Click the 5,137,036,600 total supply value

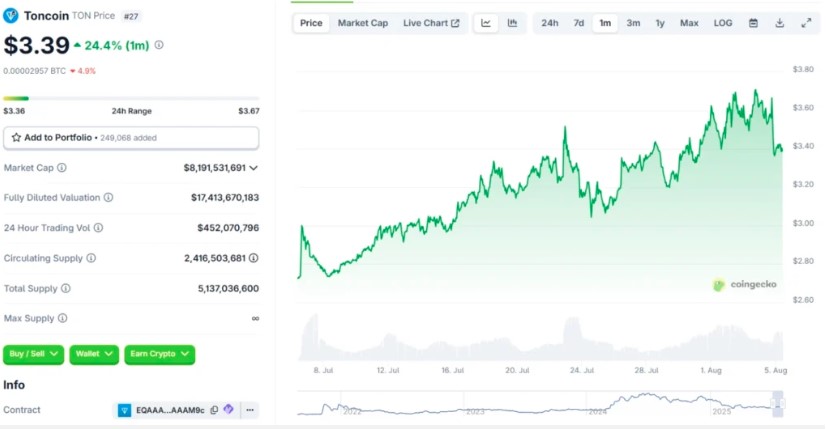228,288
